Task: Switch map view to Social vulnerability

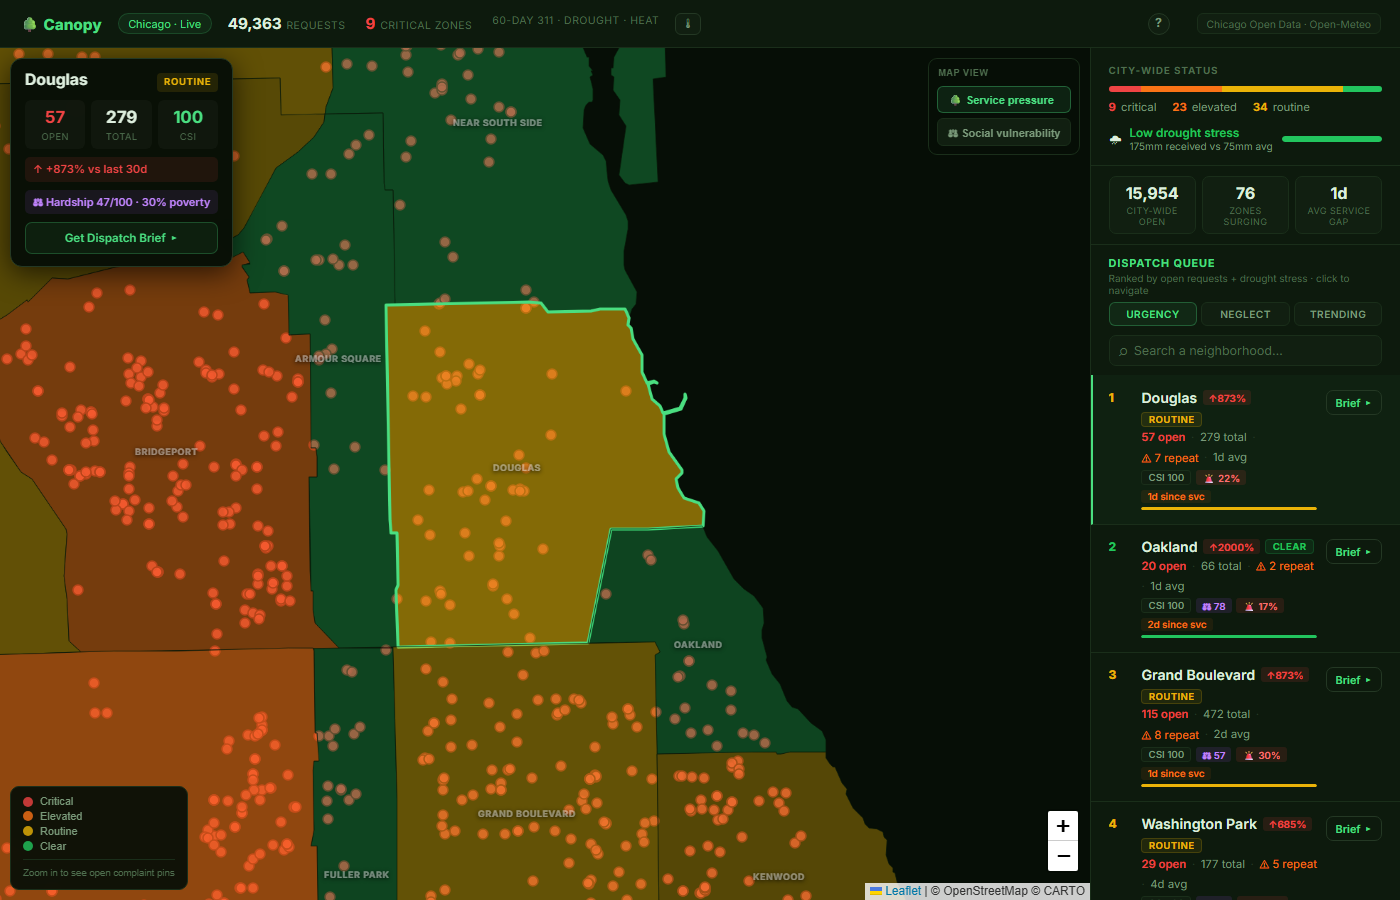Action: tap(1004, 133)
